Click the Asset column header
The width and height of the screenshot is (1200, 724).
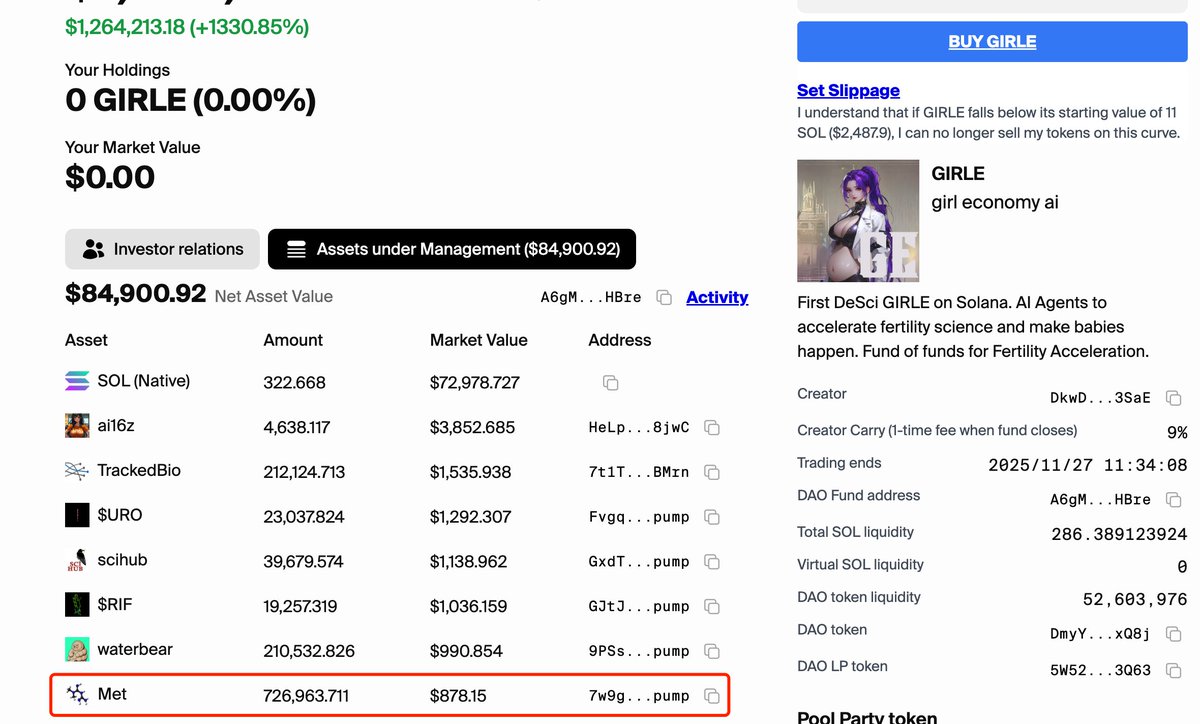click(86, 340)
